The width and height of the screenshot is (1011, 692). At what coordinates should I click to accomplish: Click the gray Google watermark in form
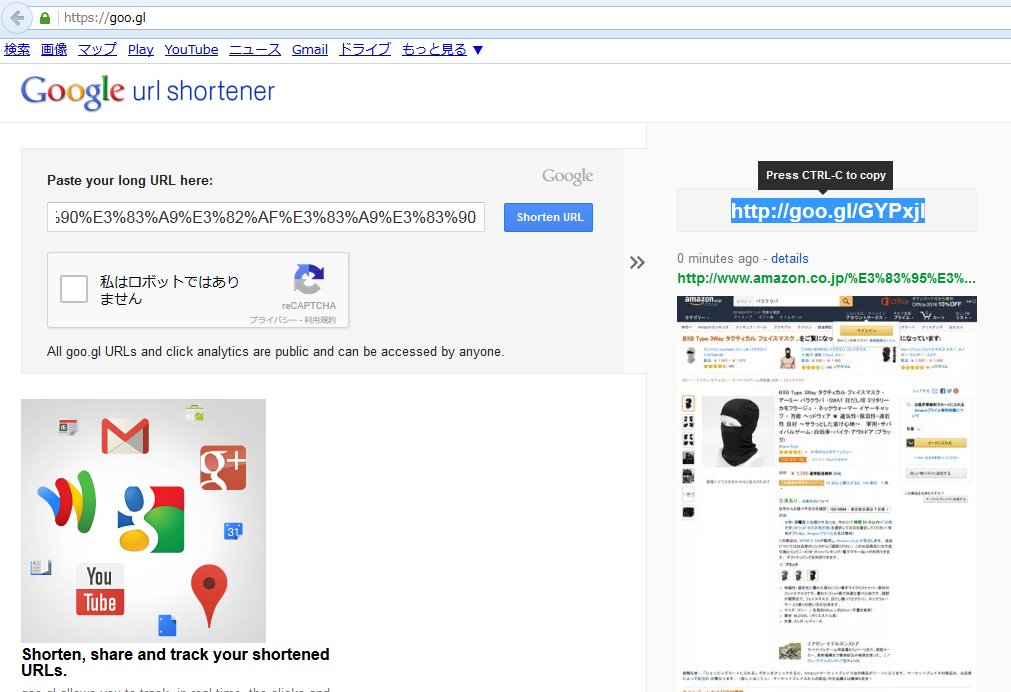tap(567, 176)
